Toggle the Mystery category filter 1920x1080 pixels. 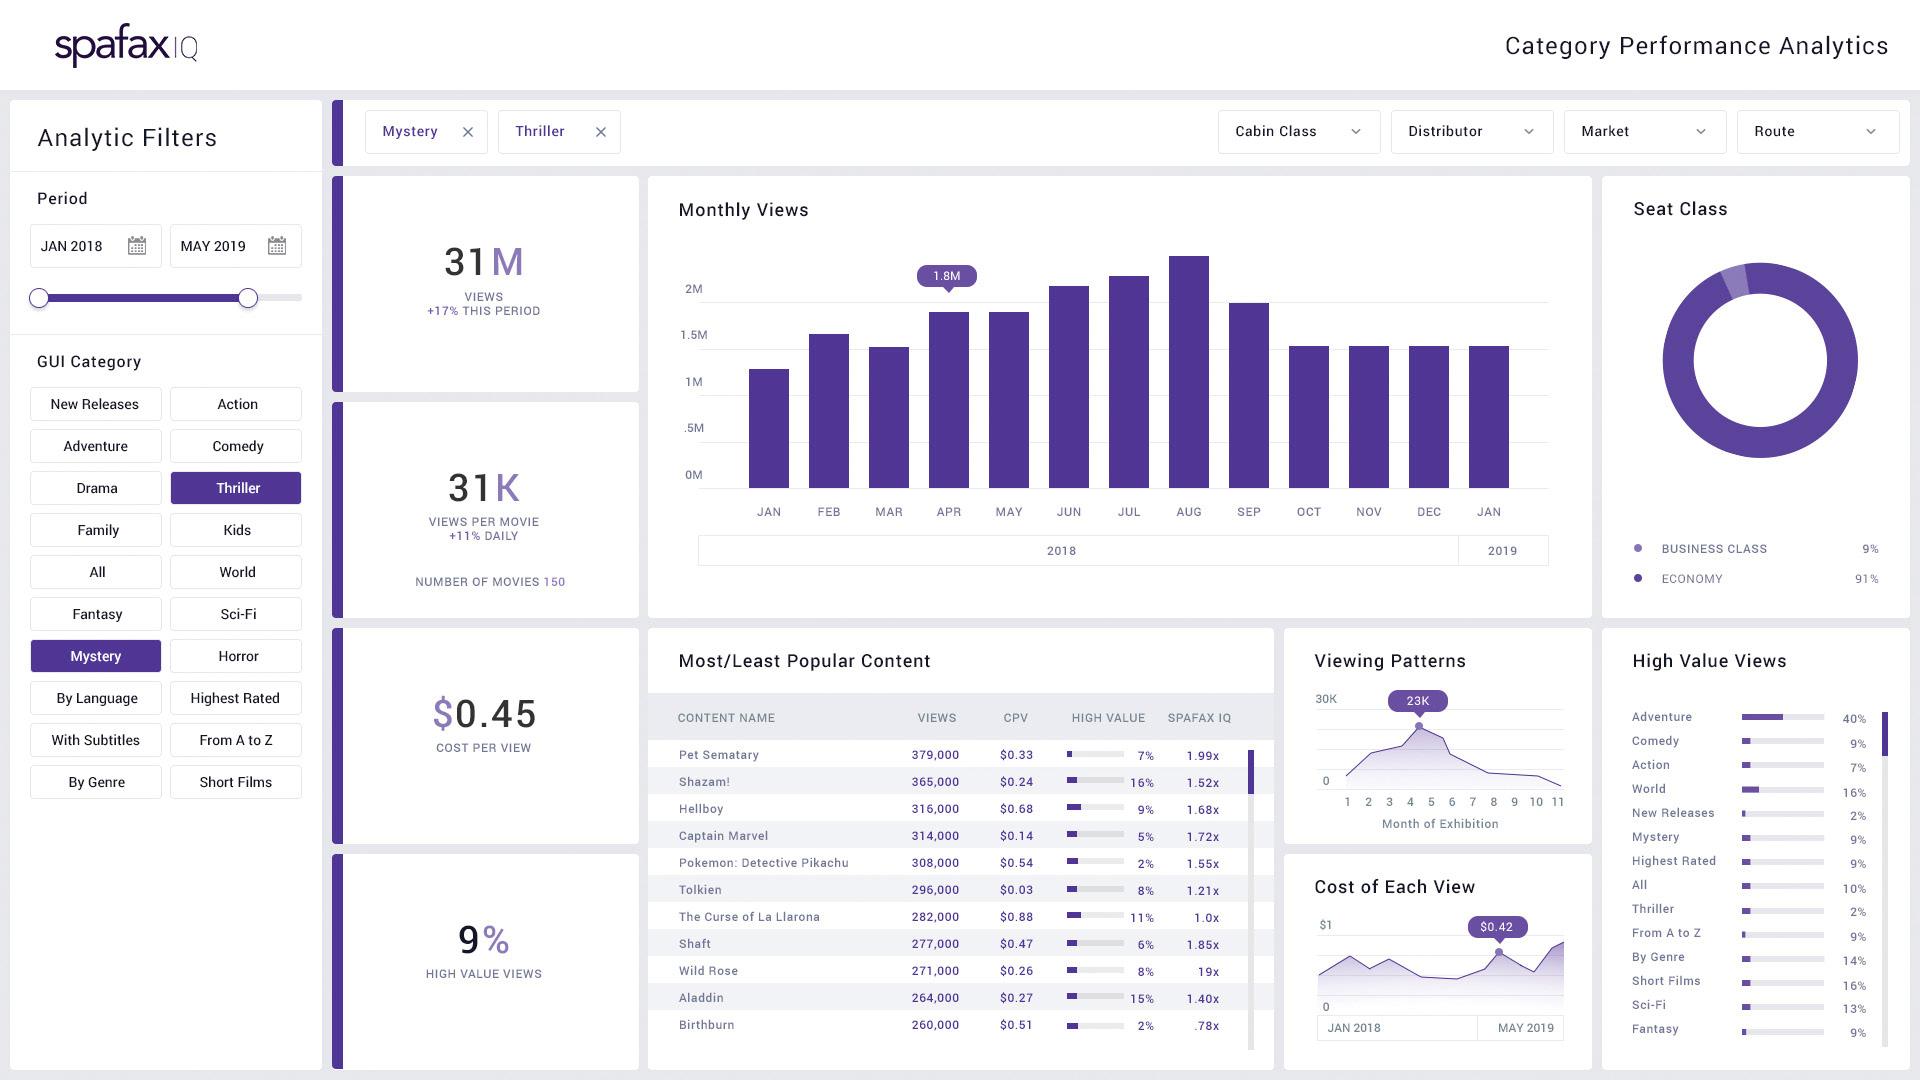coord(96,656)
